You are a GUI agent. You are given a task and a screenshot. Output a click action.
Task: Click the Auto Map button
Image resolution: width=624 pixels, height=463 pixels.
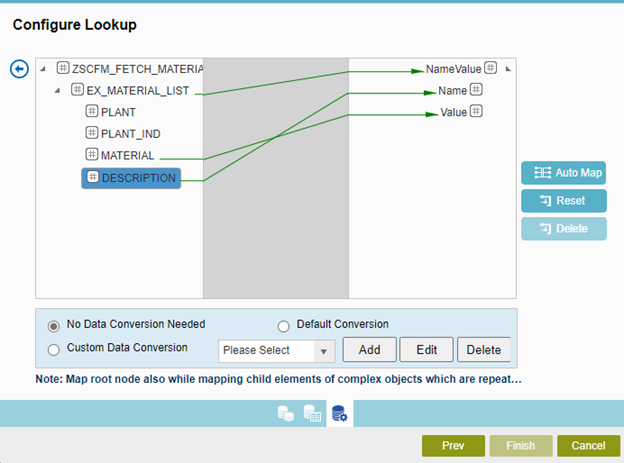tap(564, 173)
